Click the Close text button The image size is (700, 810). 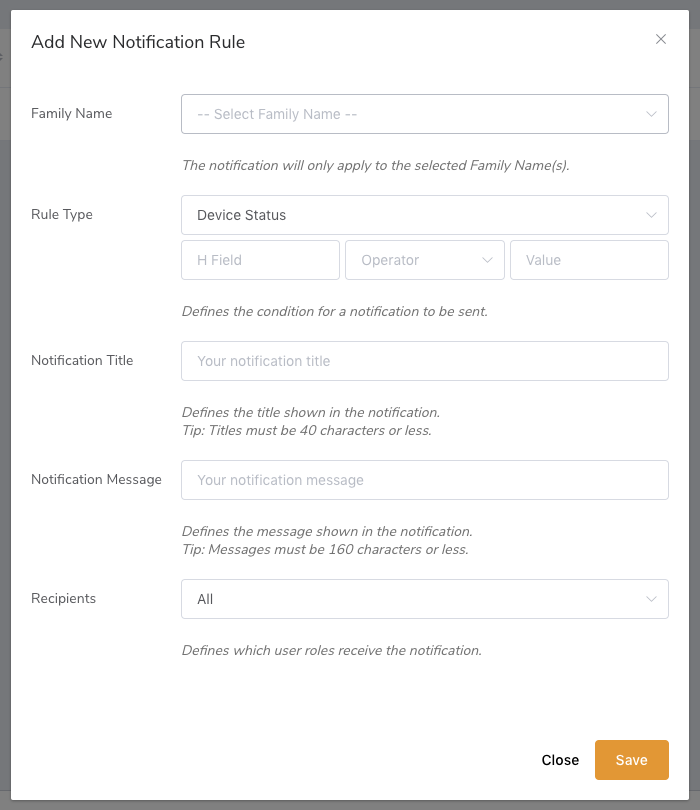[560, 760]
